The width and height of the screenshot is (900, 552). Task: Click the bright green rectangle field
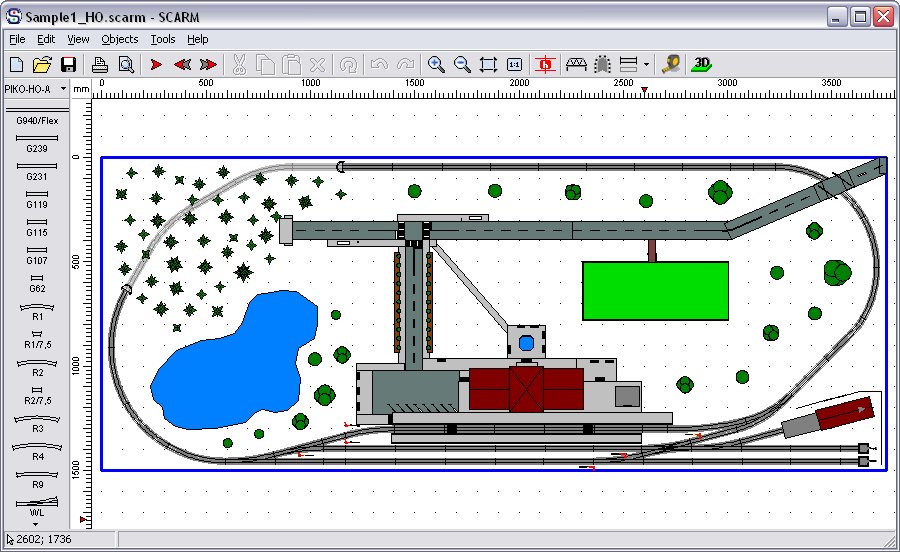click(655, 291)
